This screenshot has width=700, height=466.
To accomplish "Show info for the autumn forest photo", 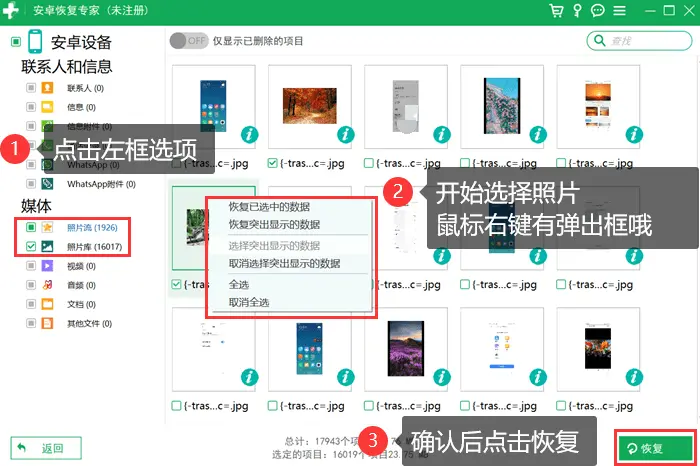I will (346, 134).
